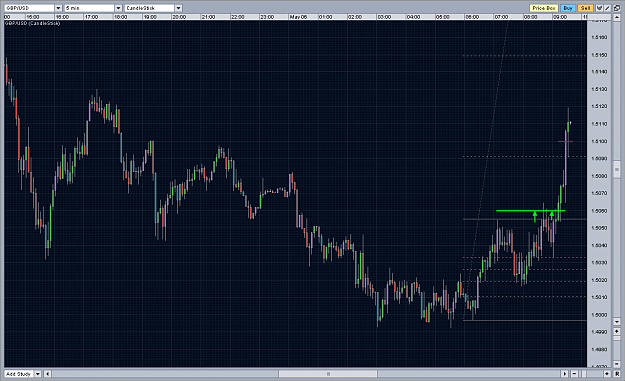The width and height of the screenshot is (625, 381).
Task: Click the 17:00 time axis label
Action: pos(91,17)
